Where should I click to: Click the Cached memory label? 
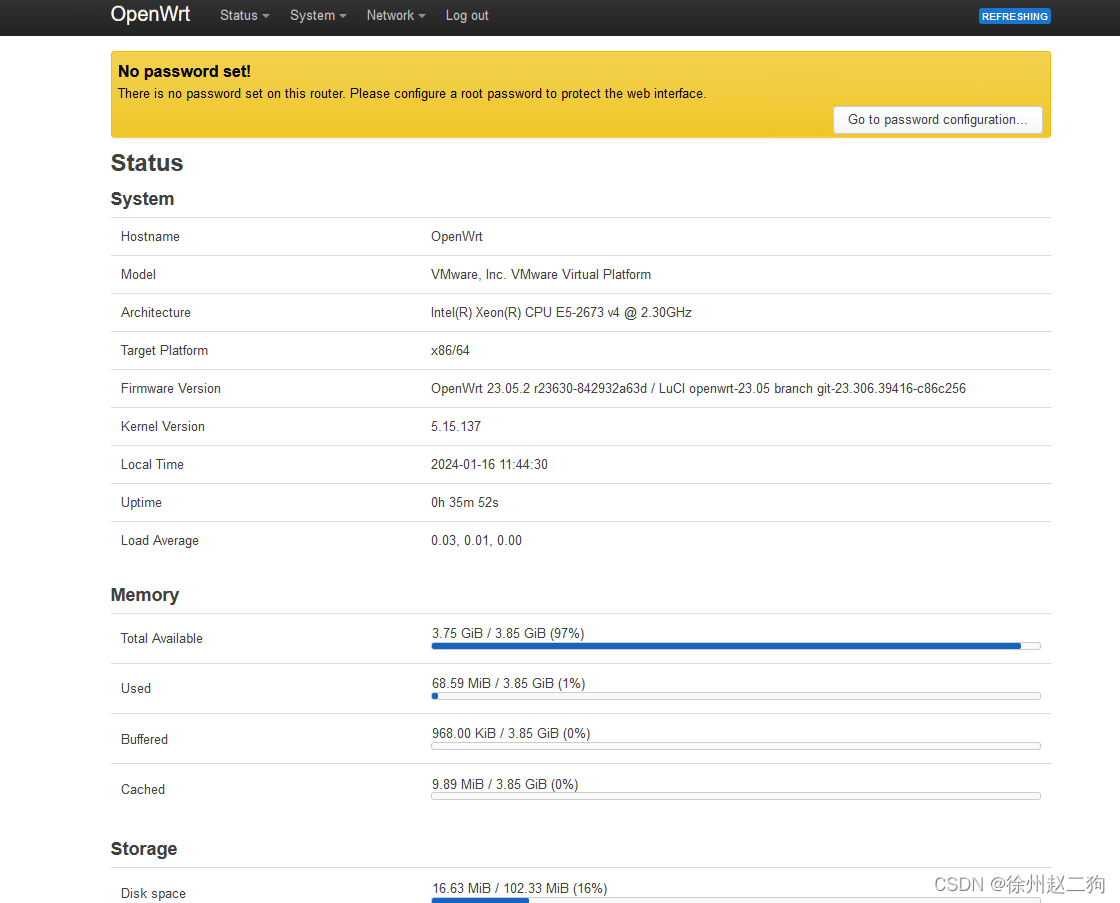[x=143, y=789]
